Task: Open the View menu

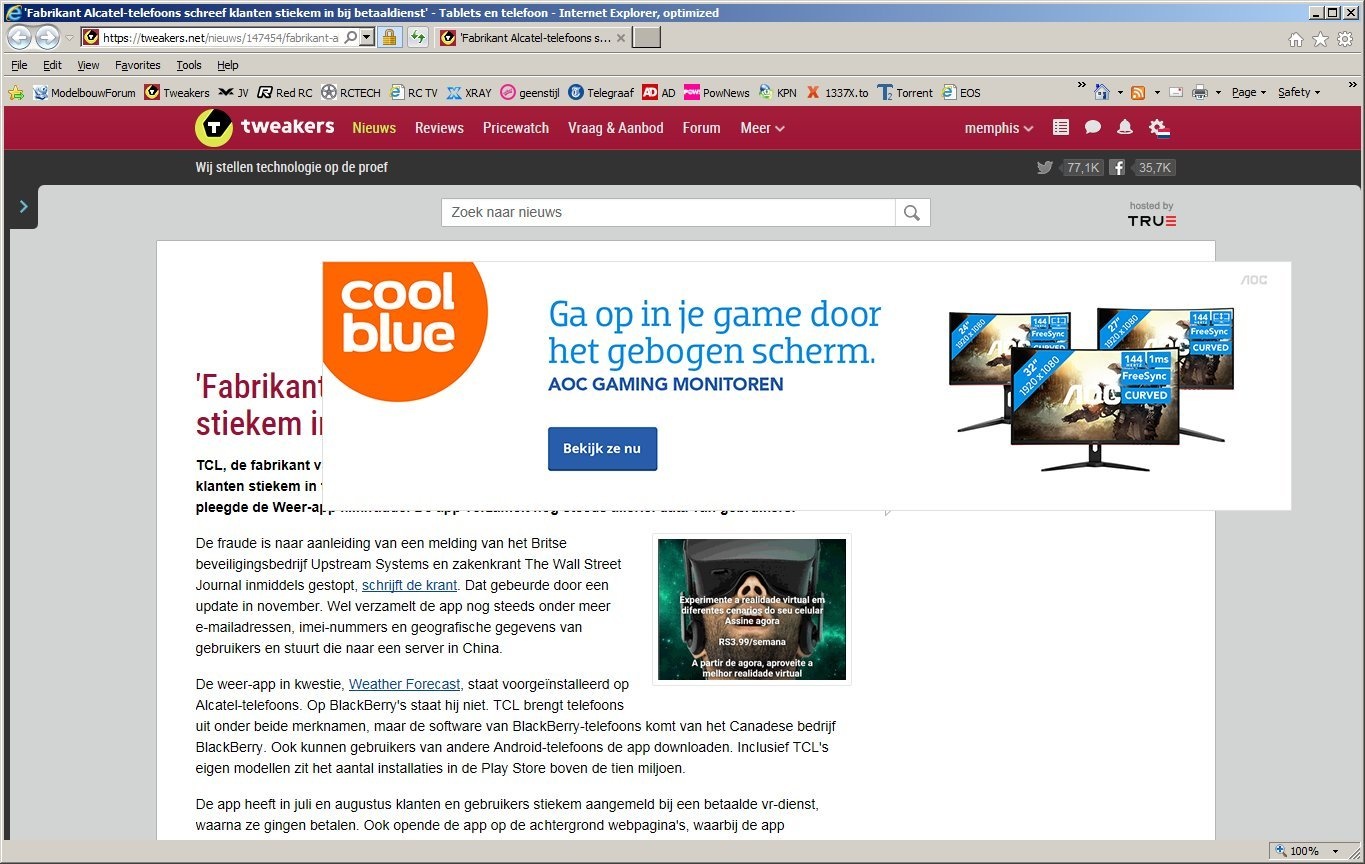Action: [x=88, y=65]
